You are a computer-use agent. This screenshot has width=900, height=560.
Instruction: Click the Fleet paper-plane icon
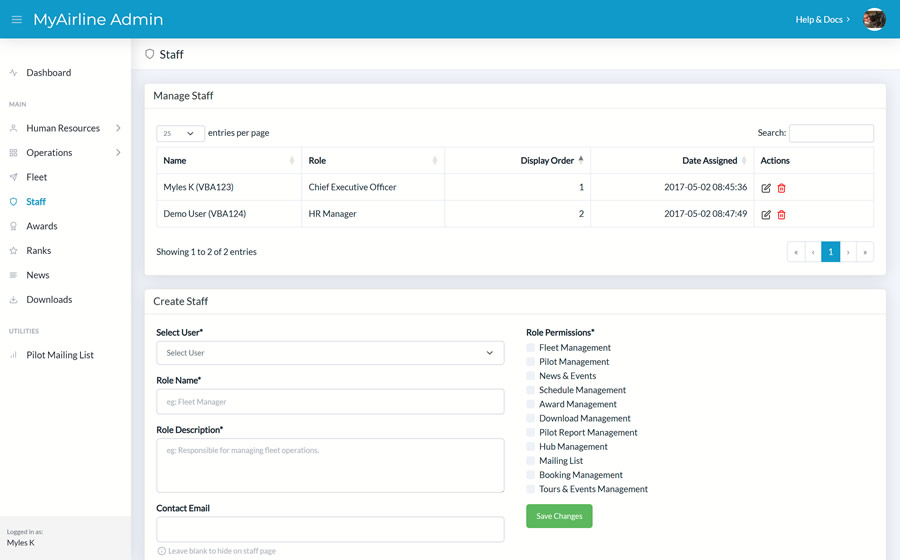[13, 177]
